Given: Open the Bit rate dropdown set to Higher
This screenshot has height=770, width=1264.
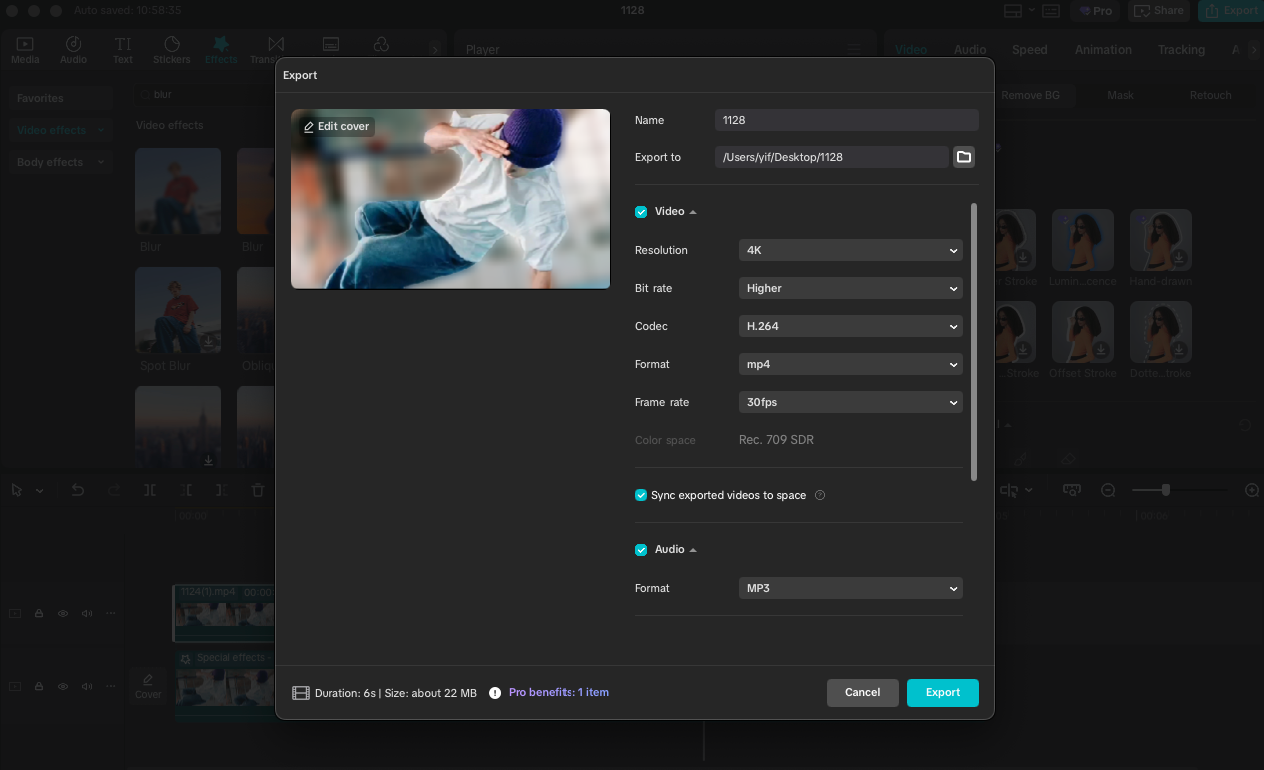Looking at the screenshot, I should tap(849, 288).
